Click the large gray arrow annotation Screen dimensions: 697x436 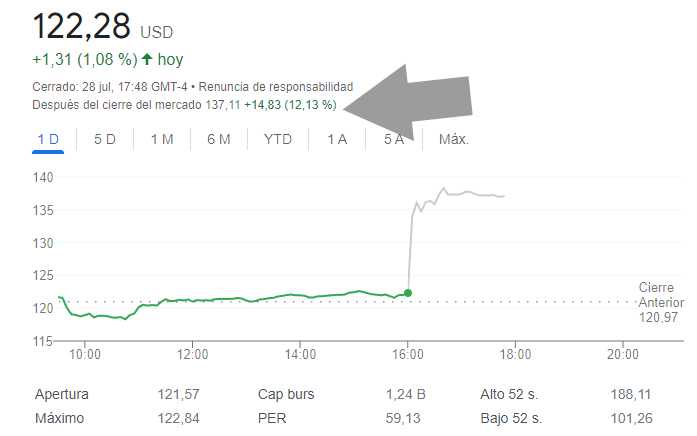[420, 96]
